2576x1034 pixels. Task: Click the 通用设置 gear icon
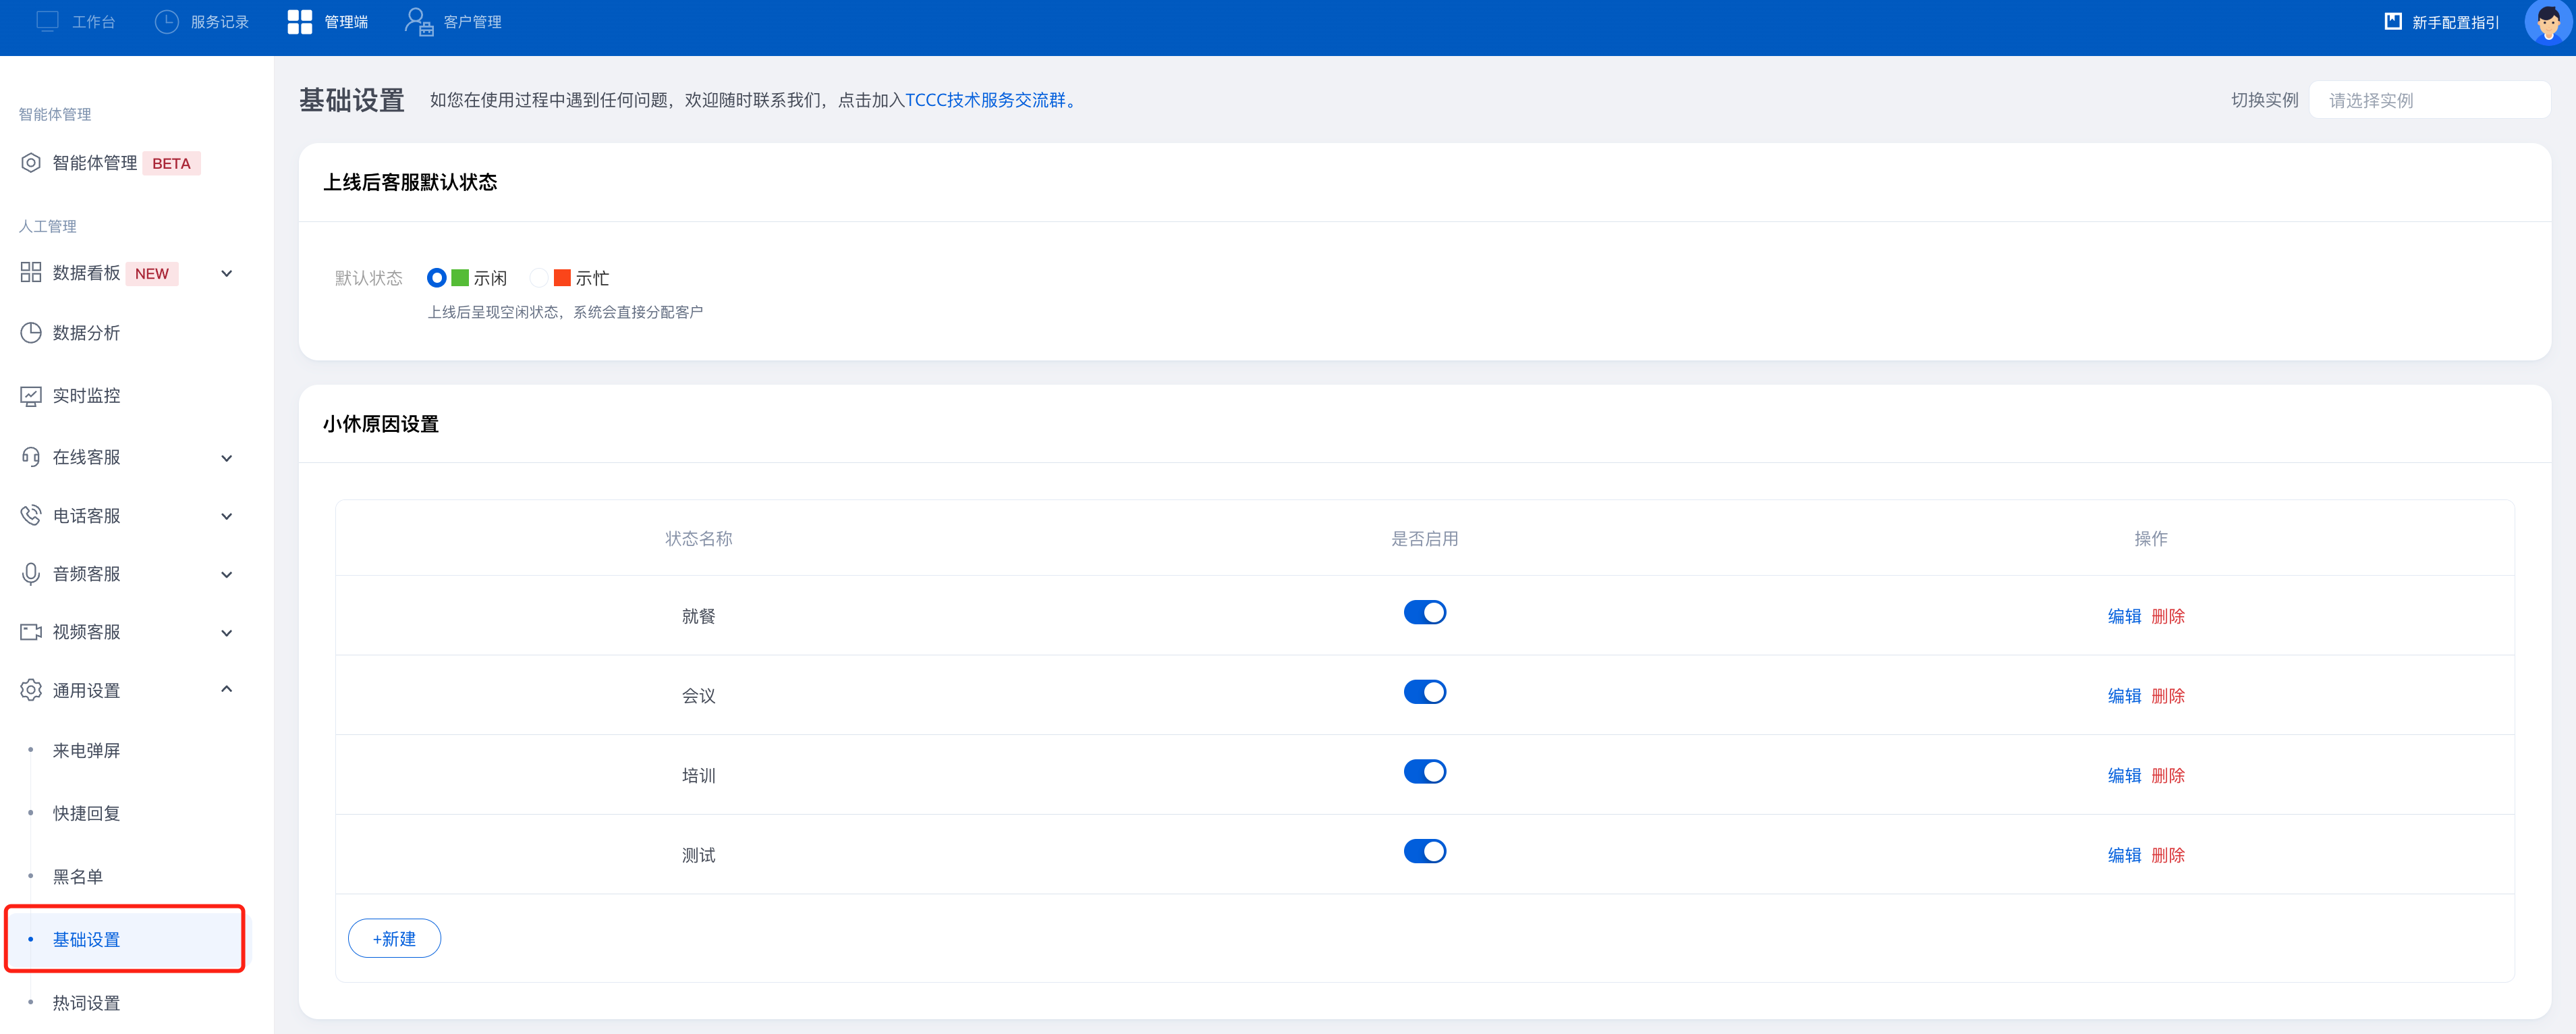tap(31, 690)
